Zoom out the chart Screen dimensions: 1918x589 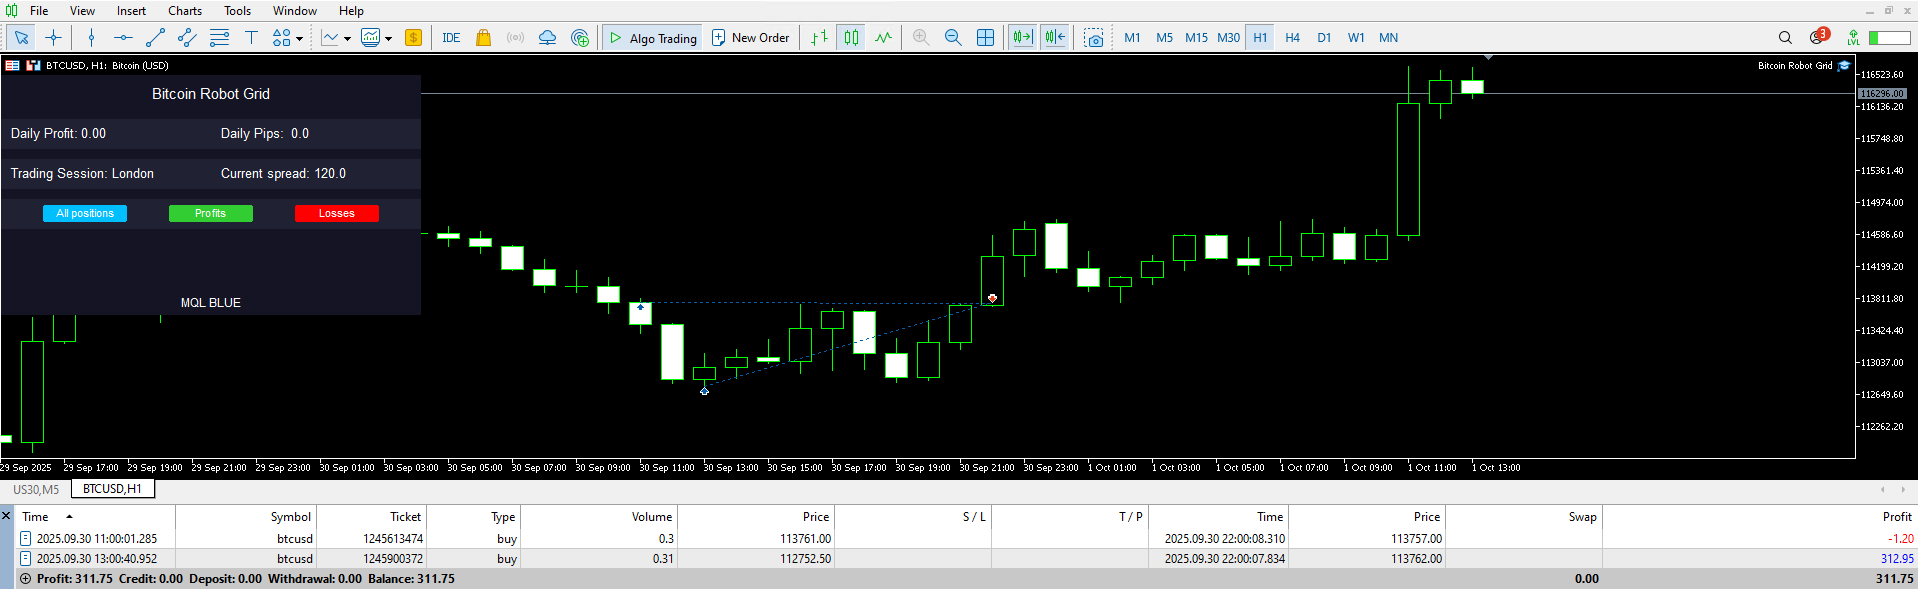953,38
